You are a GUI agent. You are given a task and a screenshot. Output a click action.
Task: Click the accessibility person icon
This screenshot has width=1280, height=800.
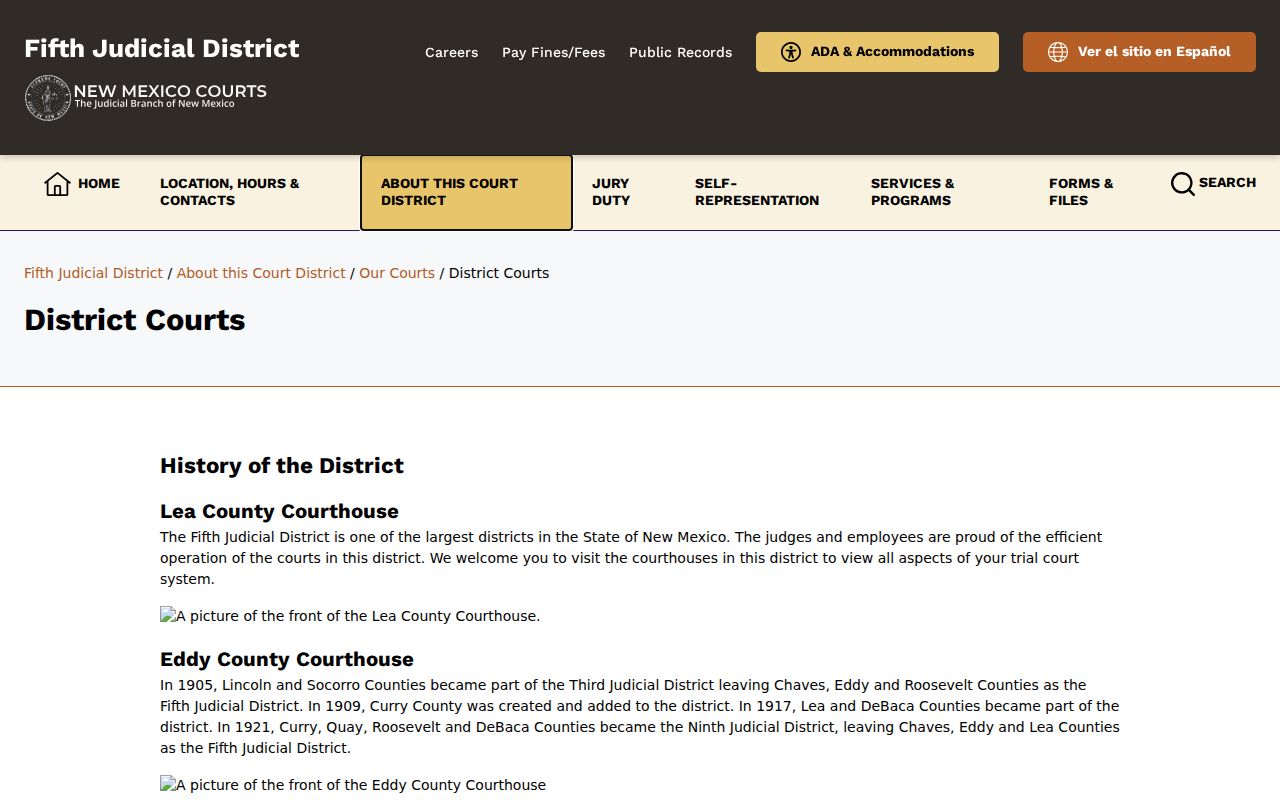click(x=791, y=52)
